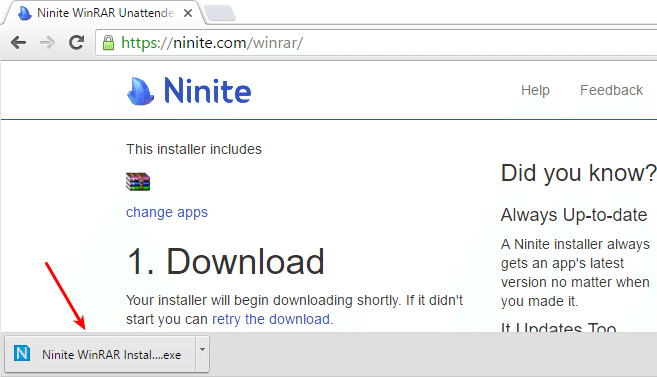Screen dimensions: 657x377
Task: Open the Help link in the header
Action: tap(535, 90)
